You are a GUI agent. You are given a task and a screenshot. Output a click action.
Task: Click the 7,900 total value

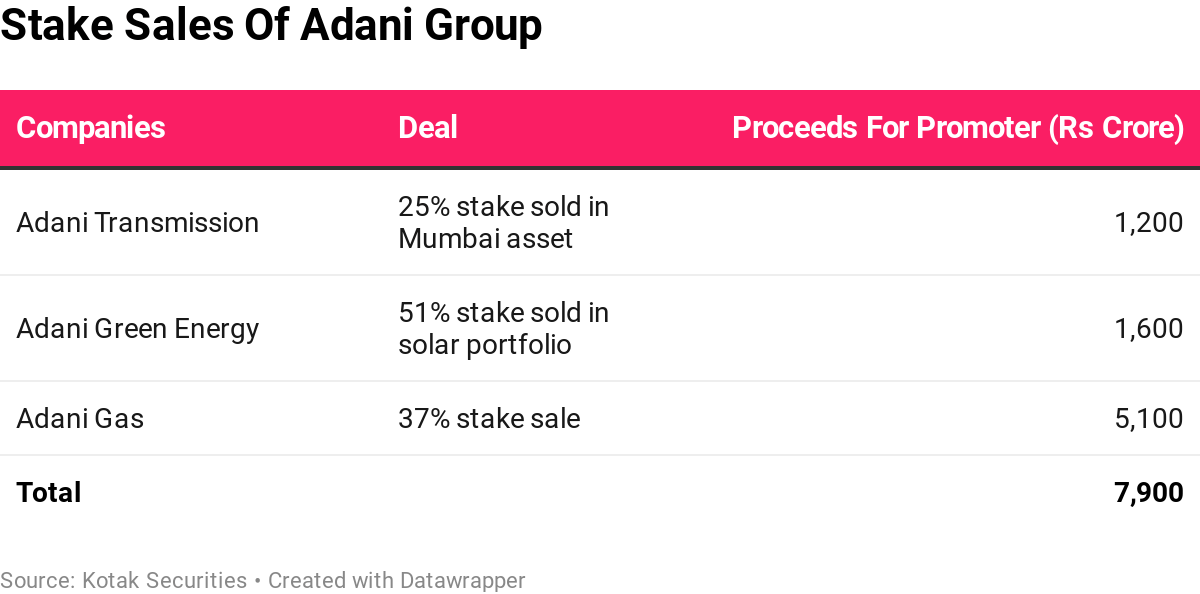(1148, 492)
